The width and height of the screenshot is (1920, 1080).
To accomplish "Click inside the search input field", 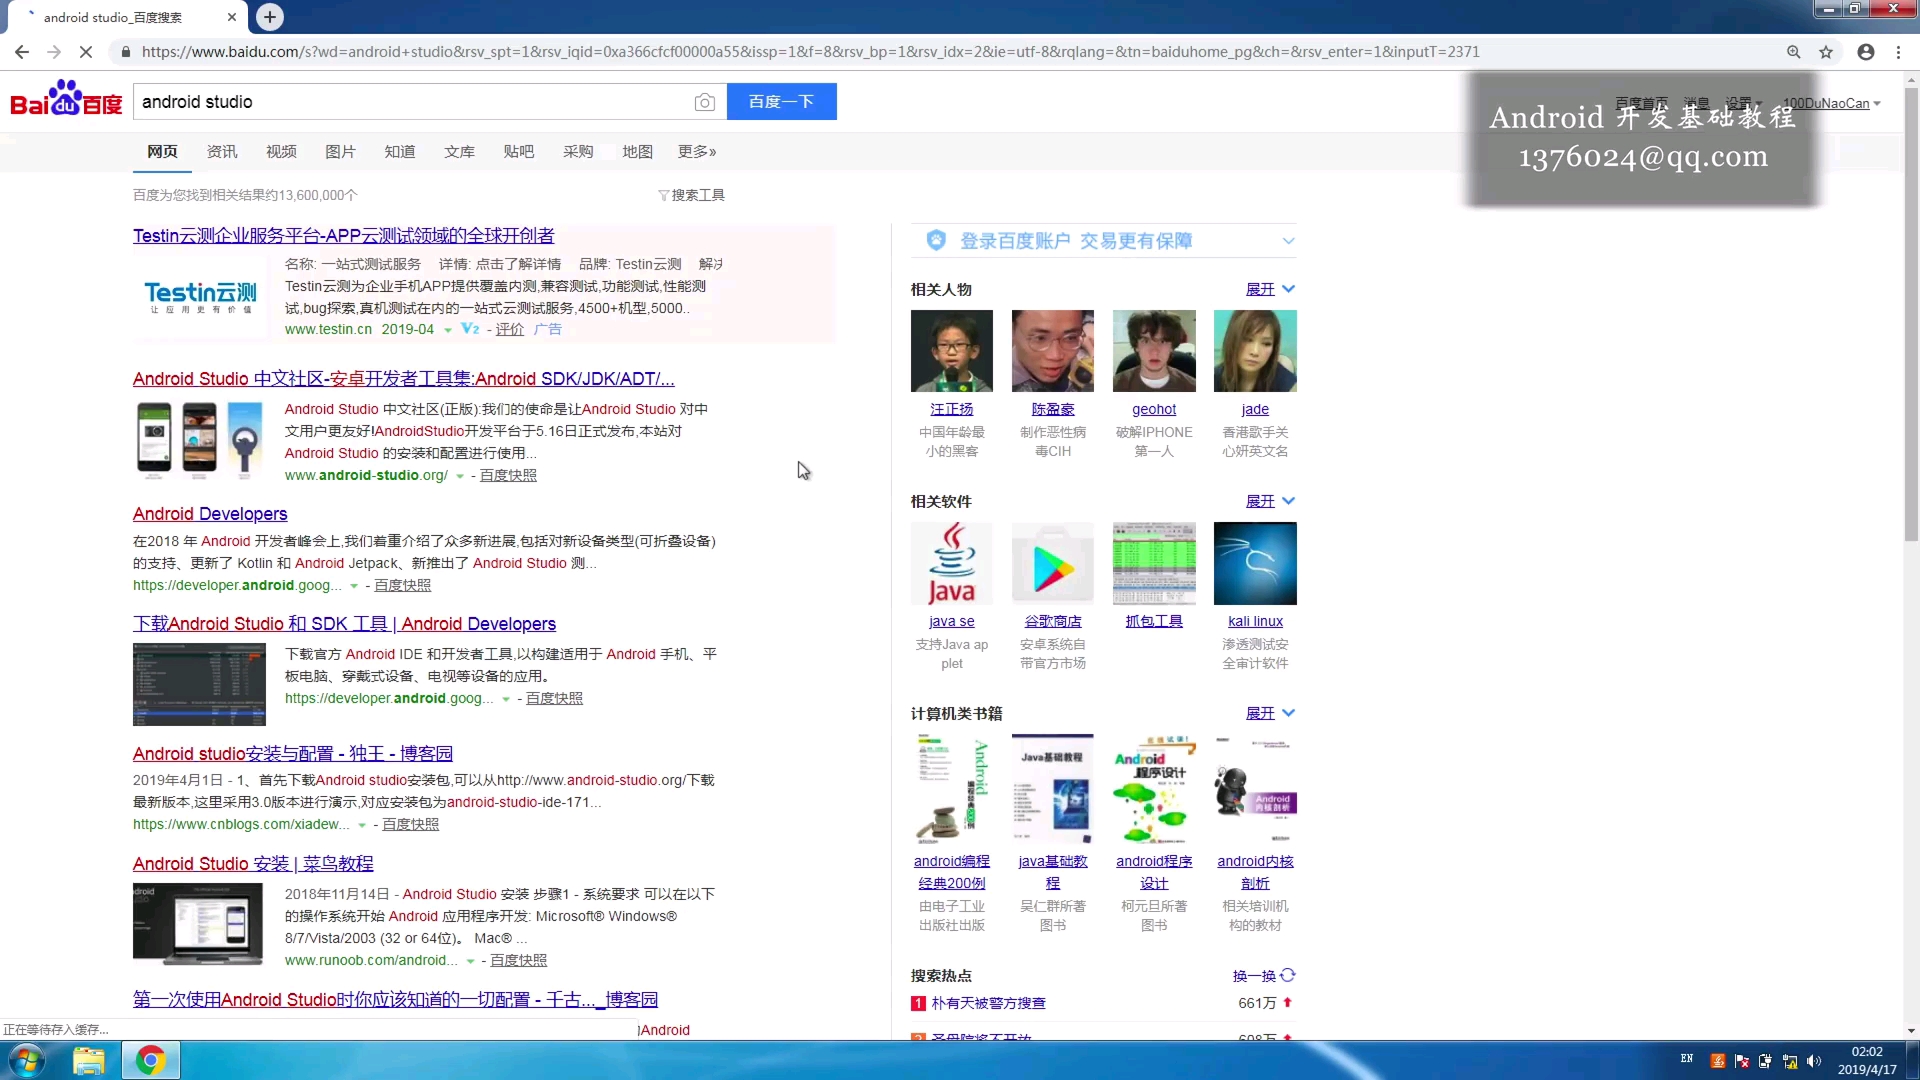I will pos(400,101).
